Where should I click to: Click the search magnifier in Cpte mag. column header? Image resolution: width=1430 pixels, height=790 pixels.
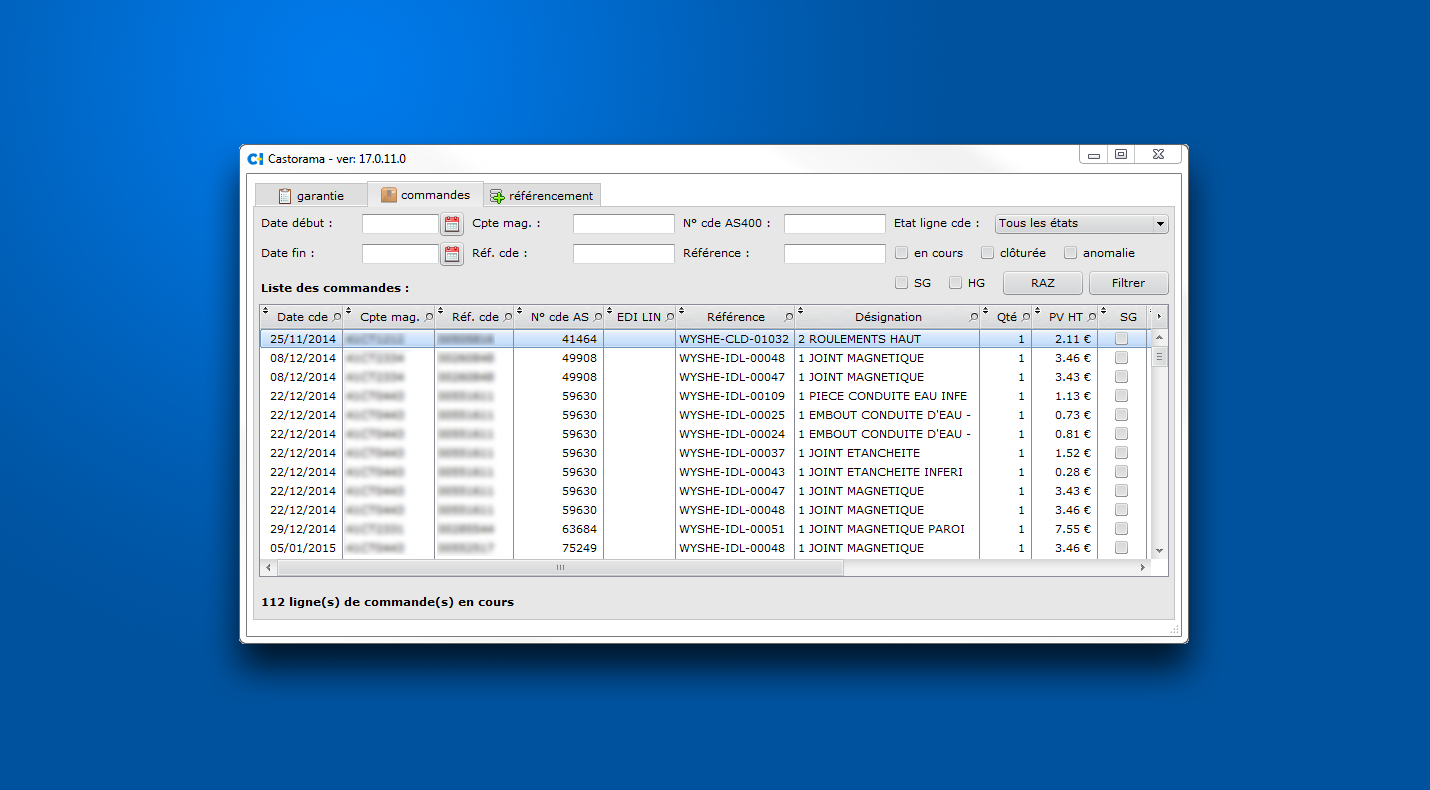pyautogui.click(x=428, y=317)
